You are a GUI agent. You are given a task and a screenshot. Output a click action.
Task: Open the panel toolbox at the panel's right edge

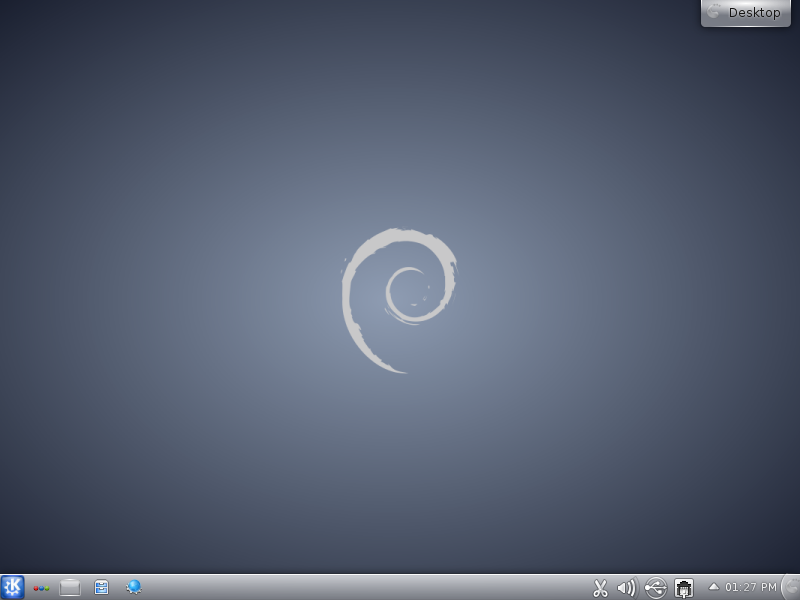click(x=790, y=587)
